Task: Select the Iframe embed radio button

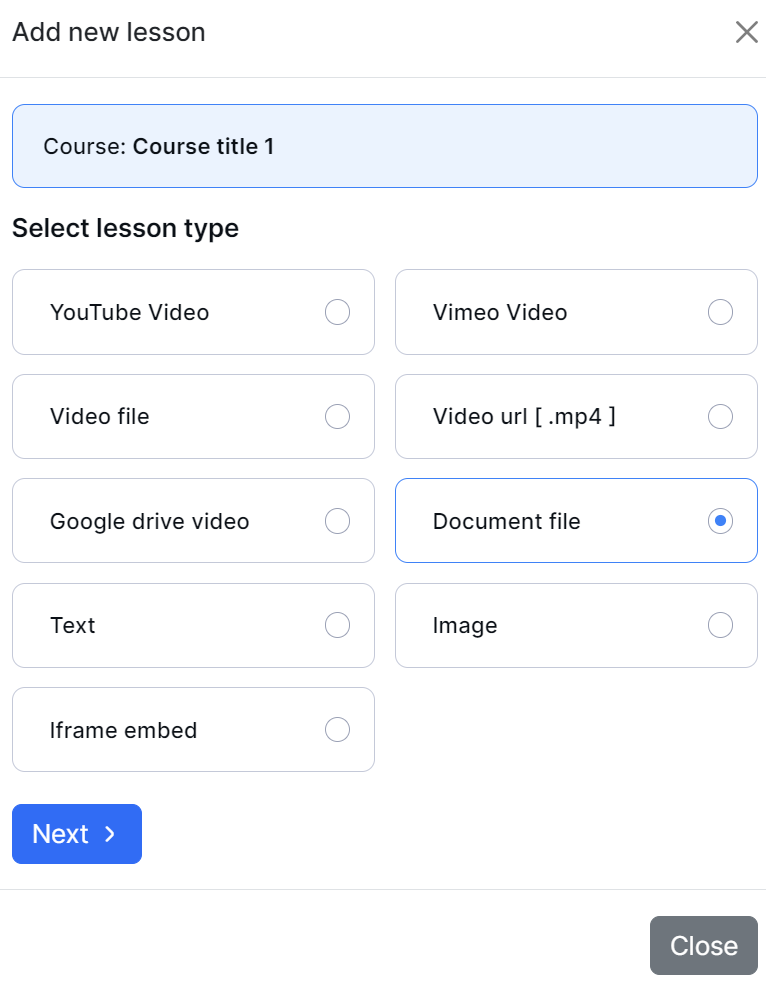Action: click(337, 730)
